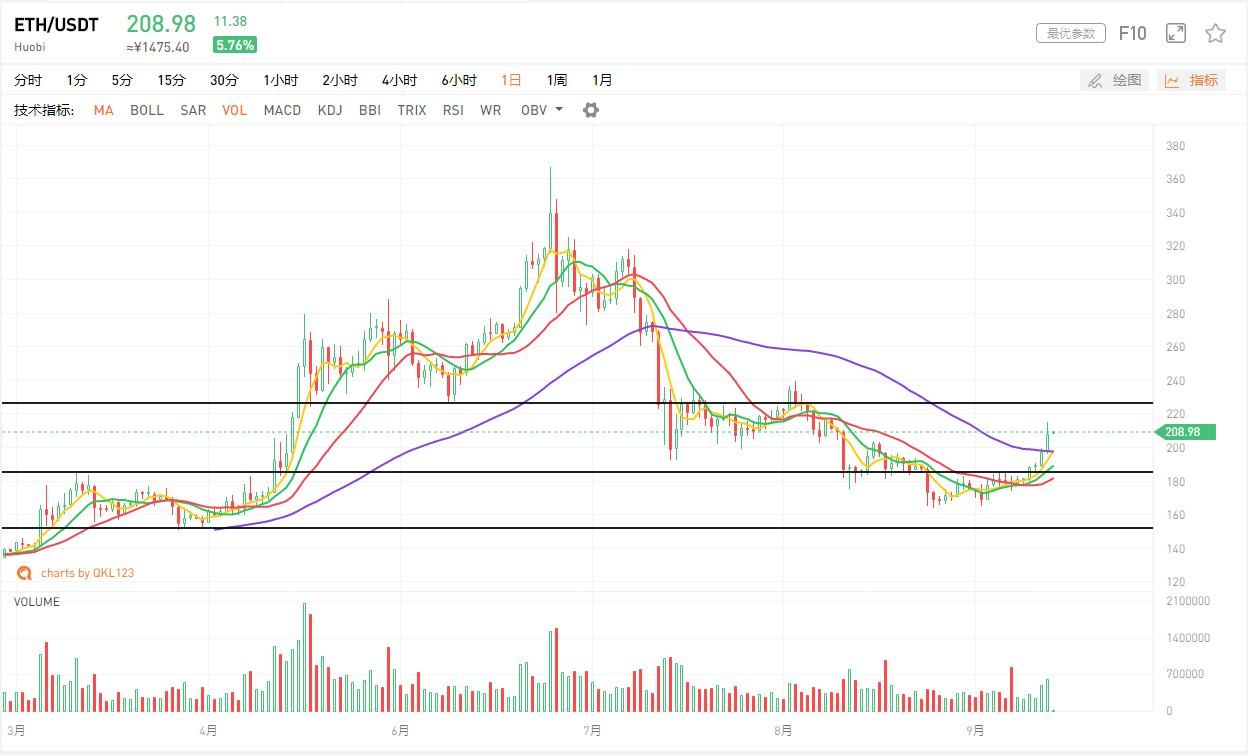The image size is (1248, 756).
Task: Switch to 1周 weekly timeframe
Action: click(x=557, y=80)
